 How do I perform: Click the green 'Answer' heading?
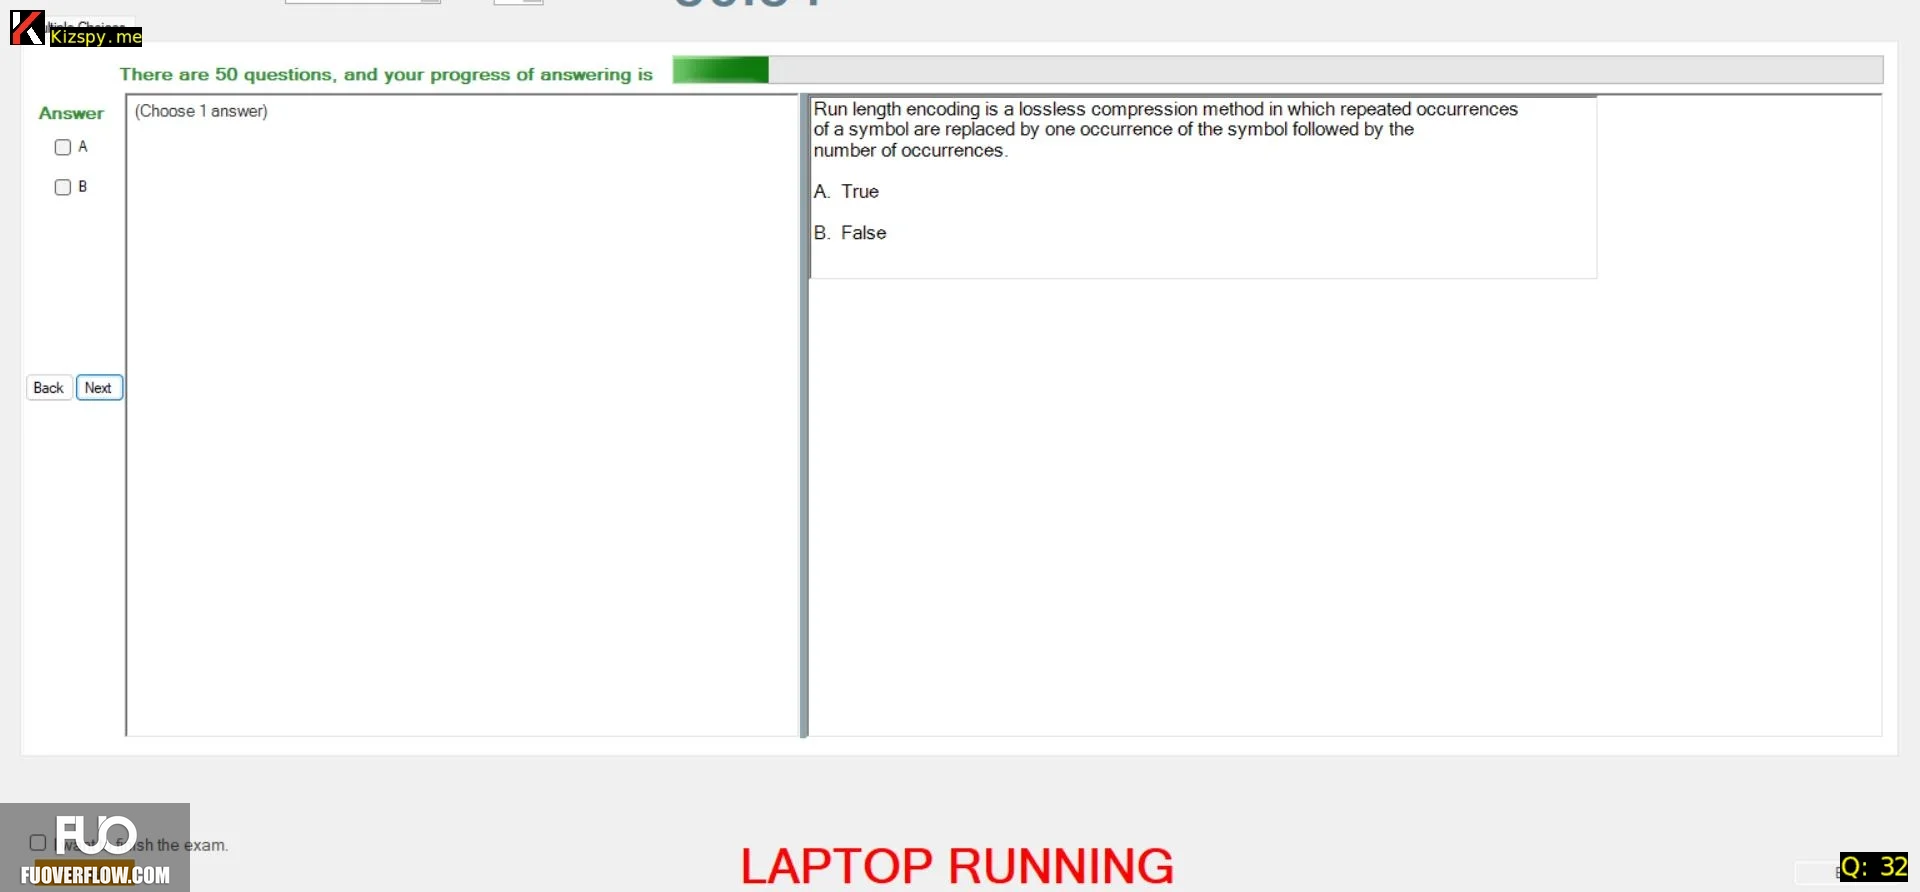pos(71,113)
